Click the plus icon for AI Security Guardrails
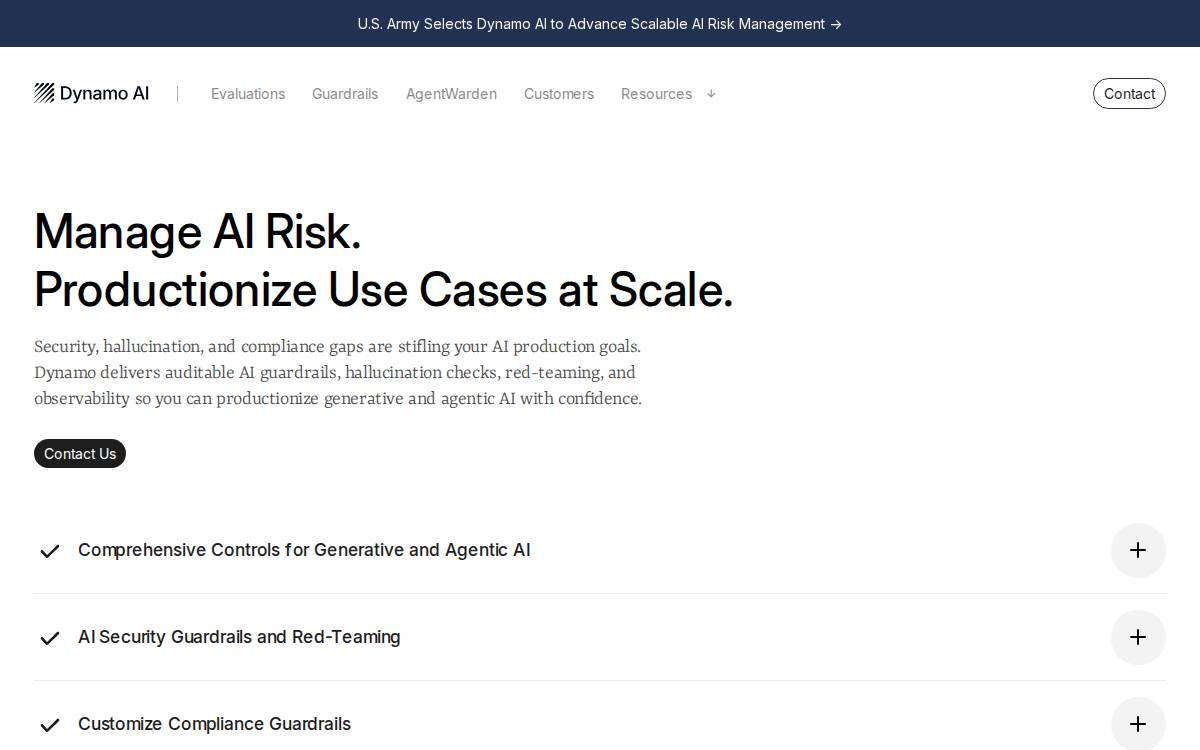The height and width of the screenshot is (750, 1200). click(x=1138, y=637)
